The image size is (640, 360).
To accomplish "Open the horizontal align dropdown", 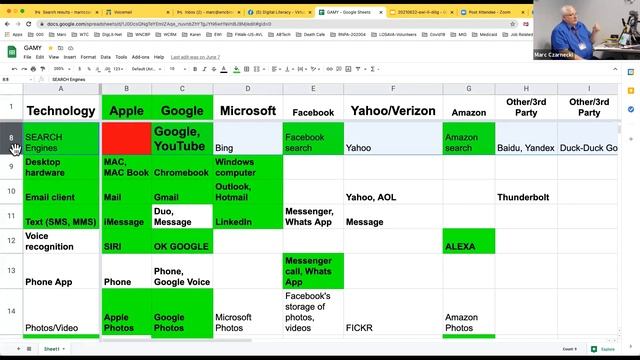I will click(276, 69).
